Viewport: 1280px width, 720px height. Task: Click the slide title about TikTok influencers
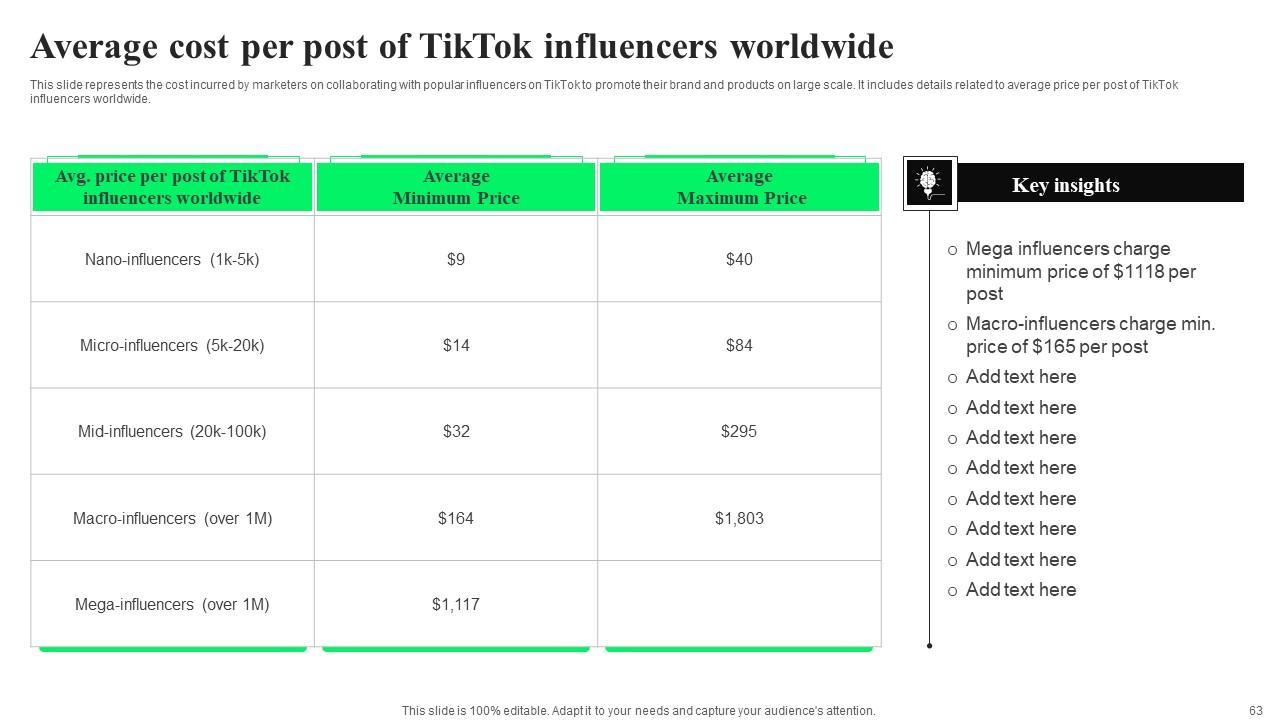pyautogui.click(x=462, y=47)
